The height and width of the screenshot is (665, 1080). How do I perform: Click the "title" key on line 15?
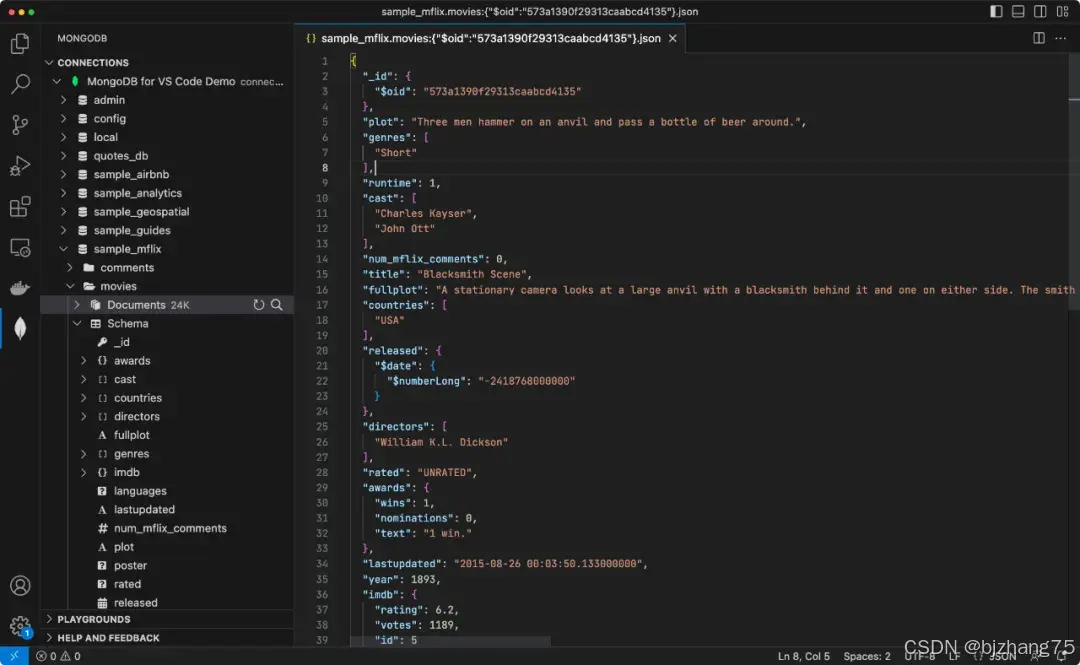tap(384, 274)
